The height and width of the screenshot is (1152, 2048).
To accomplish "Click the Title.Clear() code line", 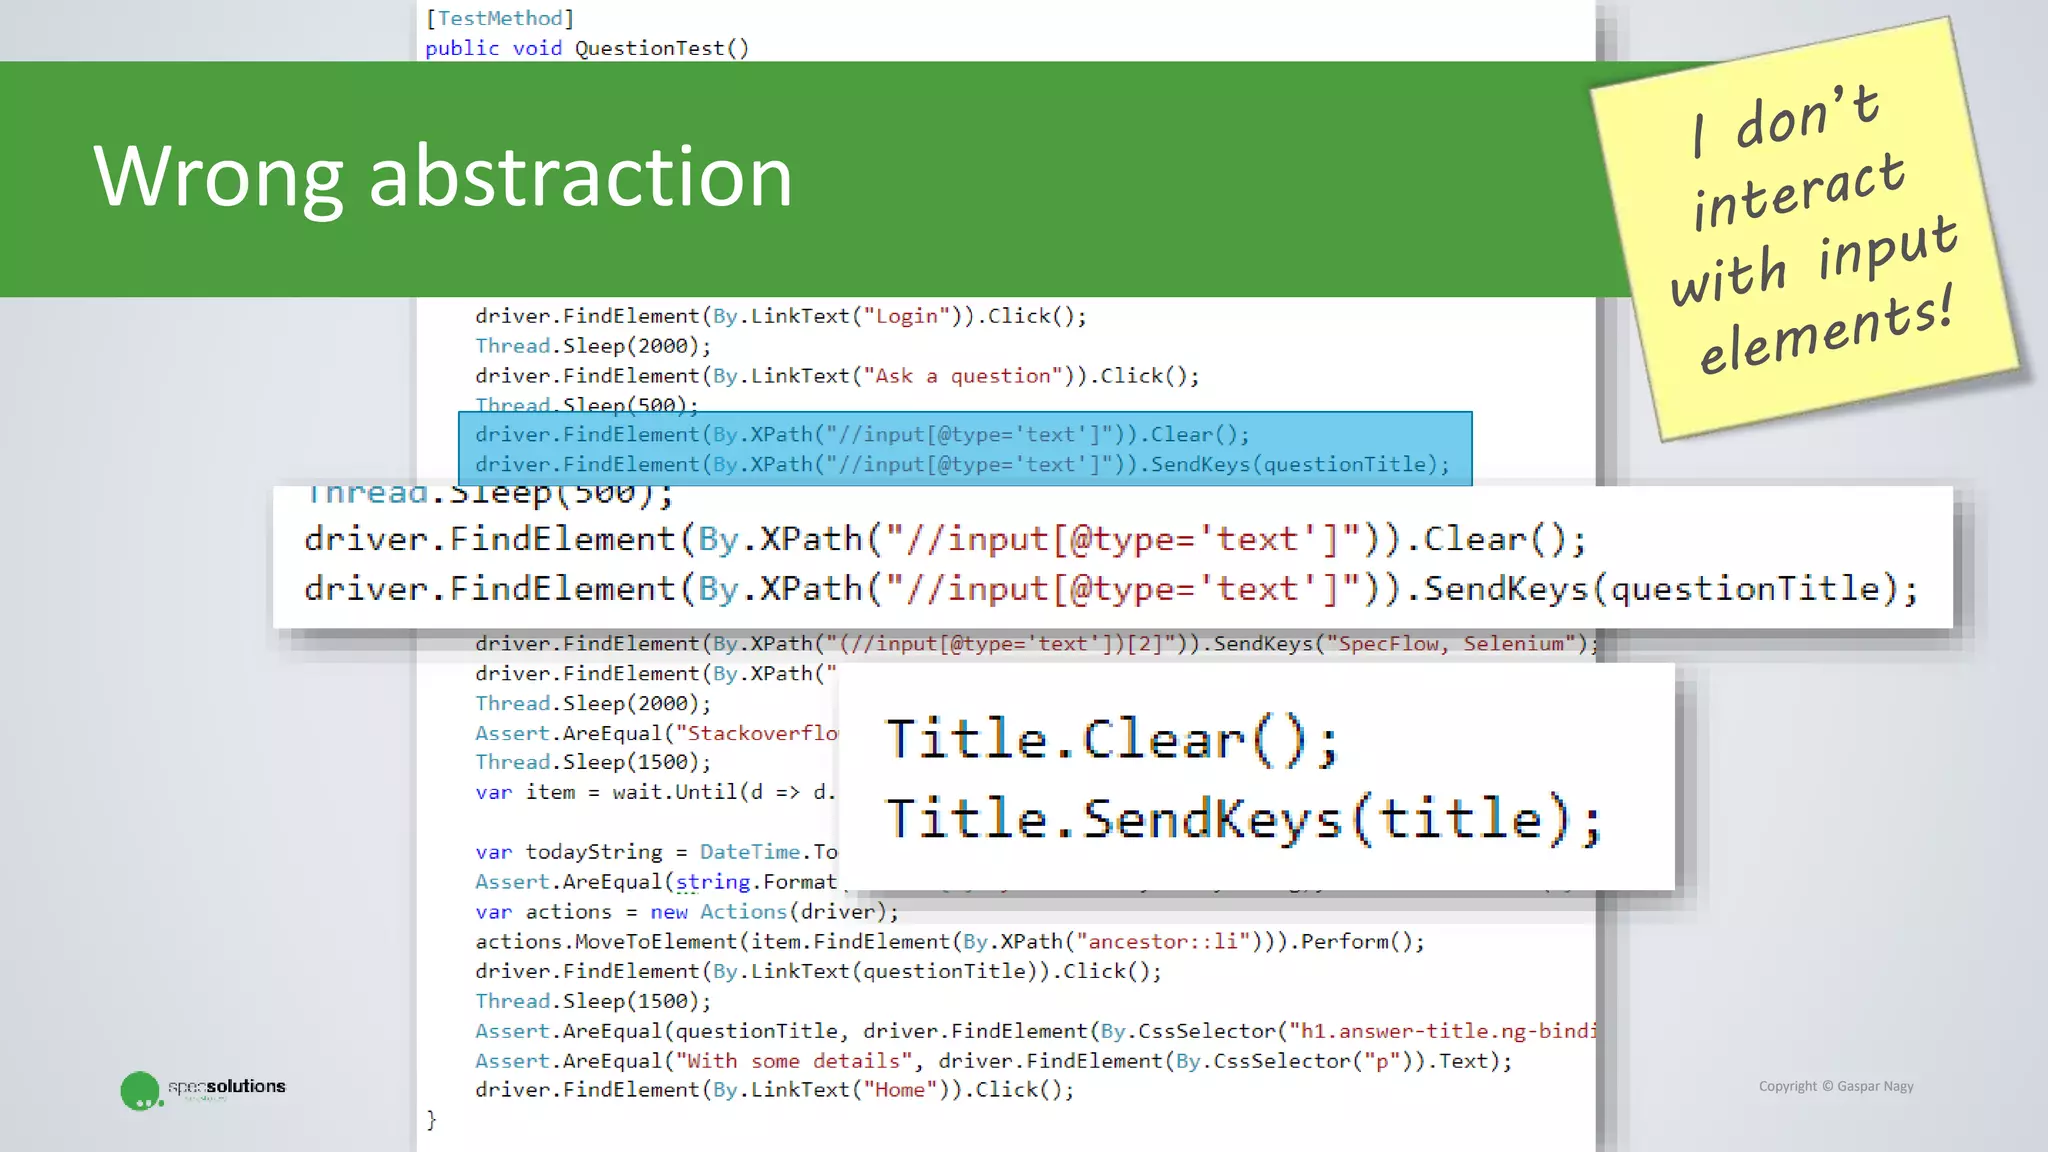I will (1111, 741).
